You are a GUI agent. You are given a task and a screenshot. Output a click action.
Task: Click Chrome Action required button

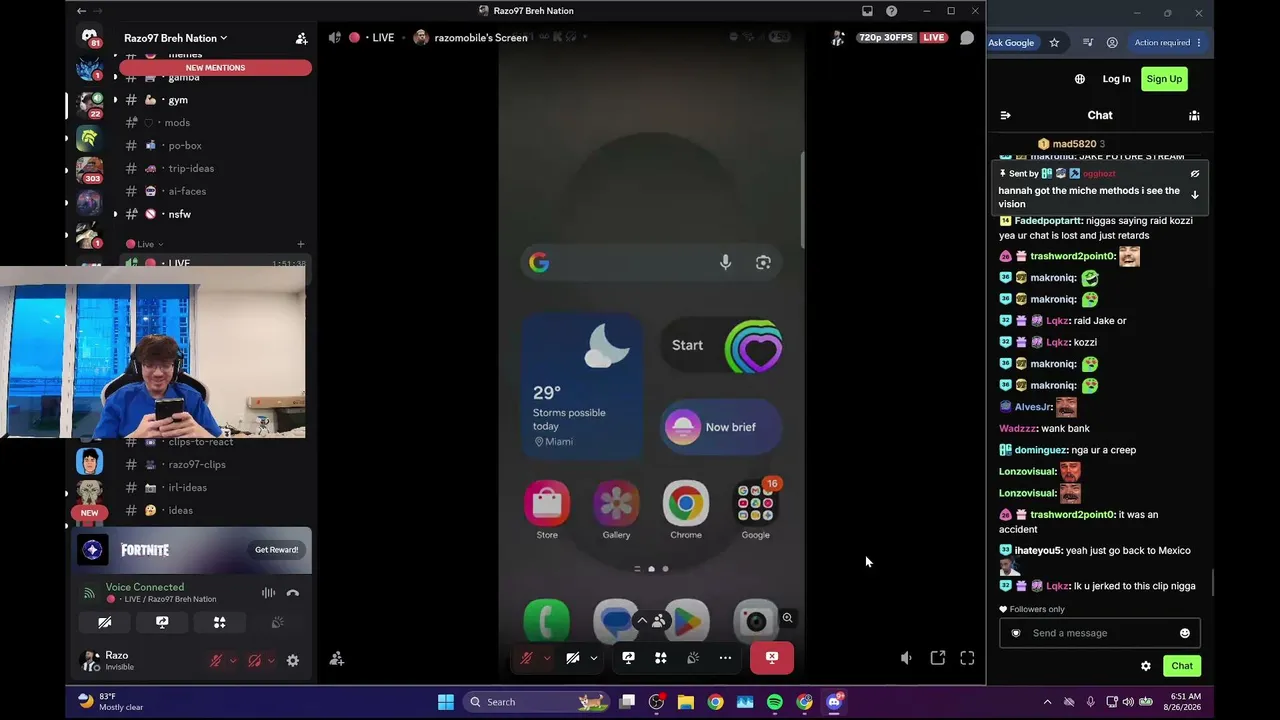(x=1166, y=42)
